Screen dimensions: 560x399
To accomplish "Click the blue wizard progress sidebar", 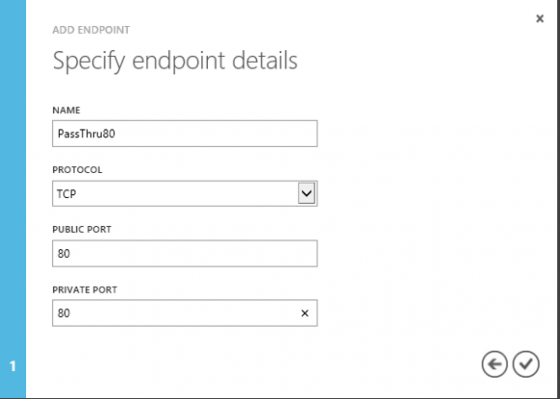I will (13, 199).
